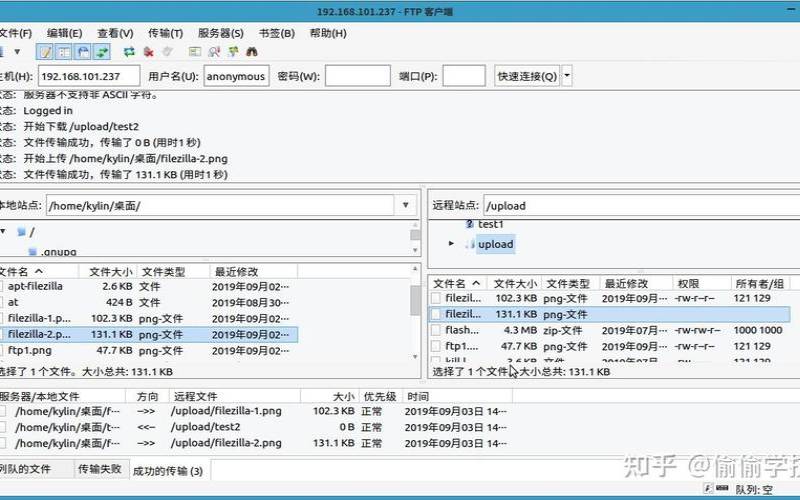
Task: Toggle the transfer queue display icon
Action: (x=102, y=52)
